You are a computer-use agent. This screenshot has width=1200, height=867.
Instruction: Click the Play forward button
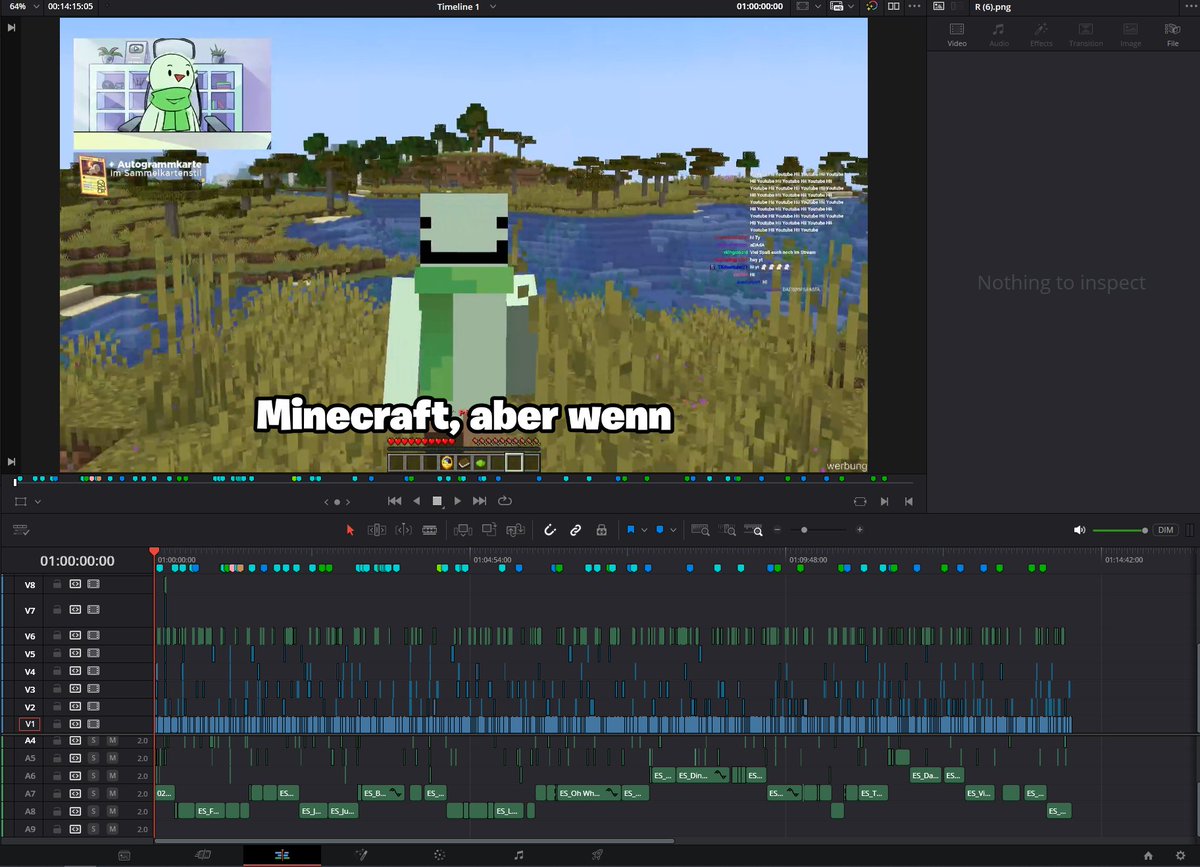point(458,501)
